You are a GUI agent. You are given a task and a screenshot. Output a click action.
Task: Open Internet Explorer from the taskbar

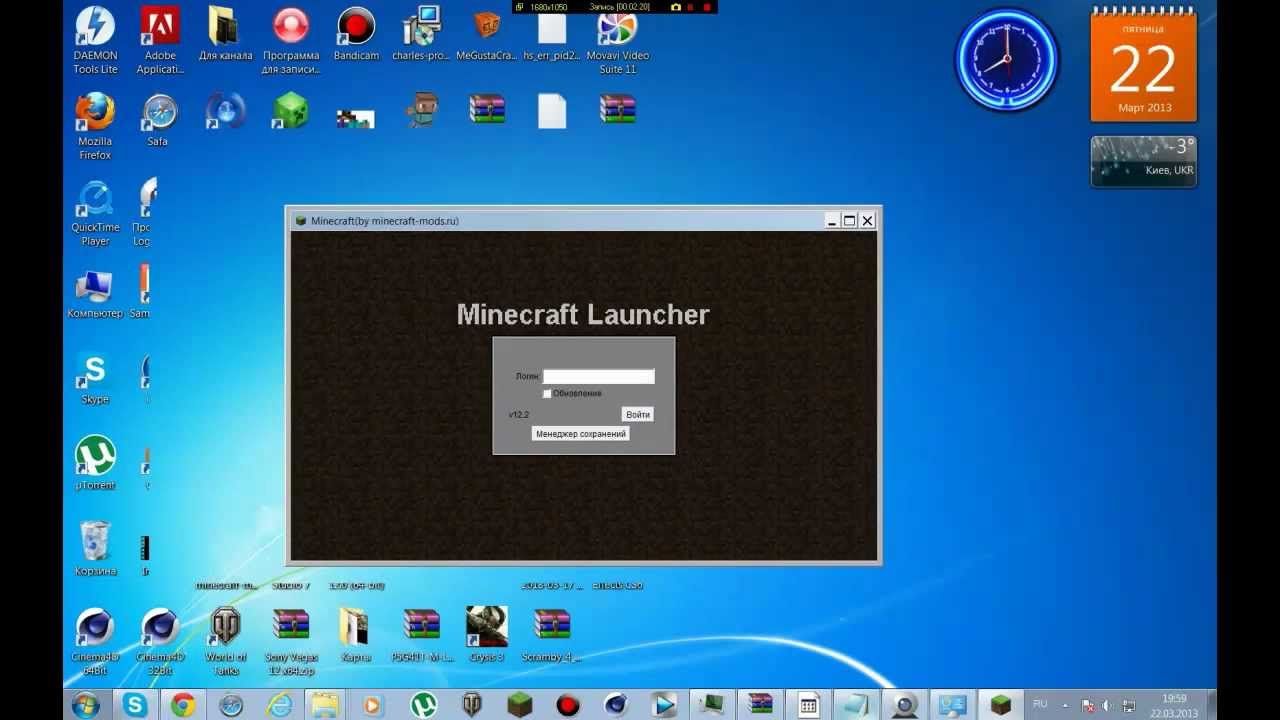pyautogui.click(x=279, y=705)
